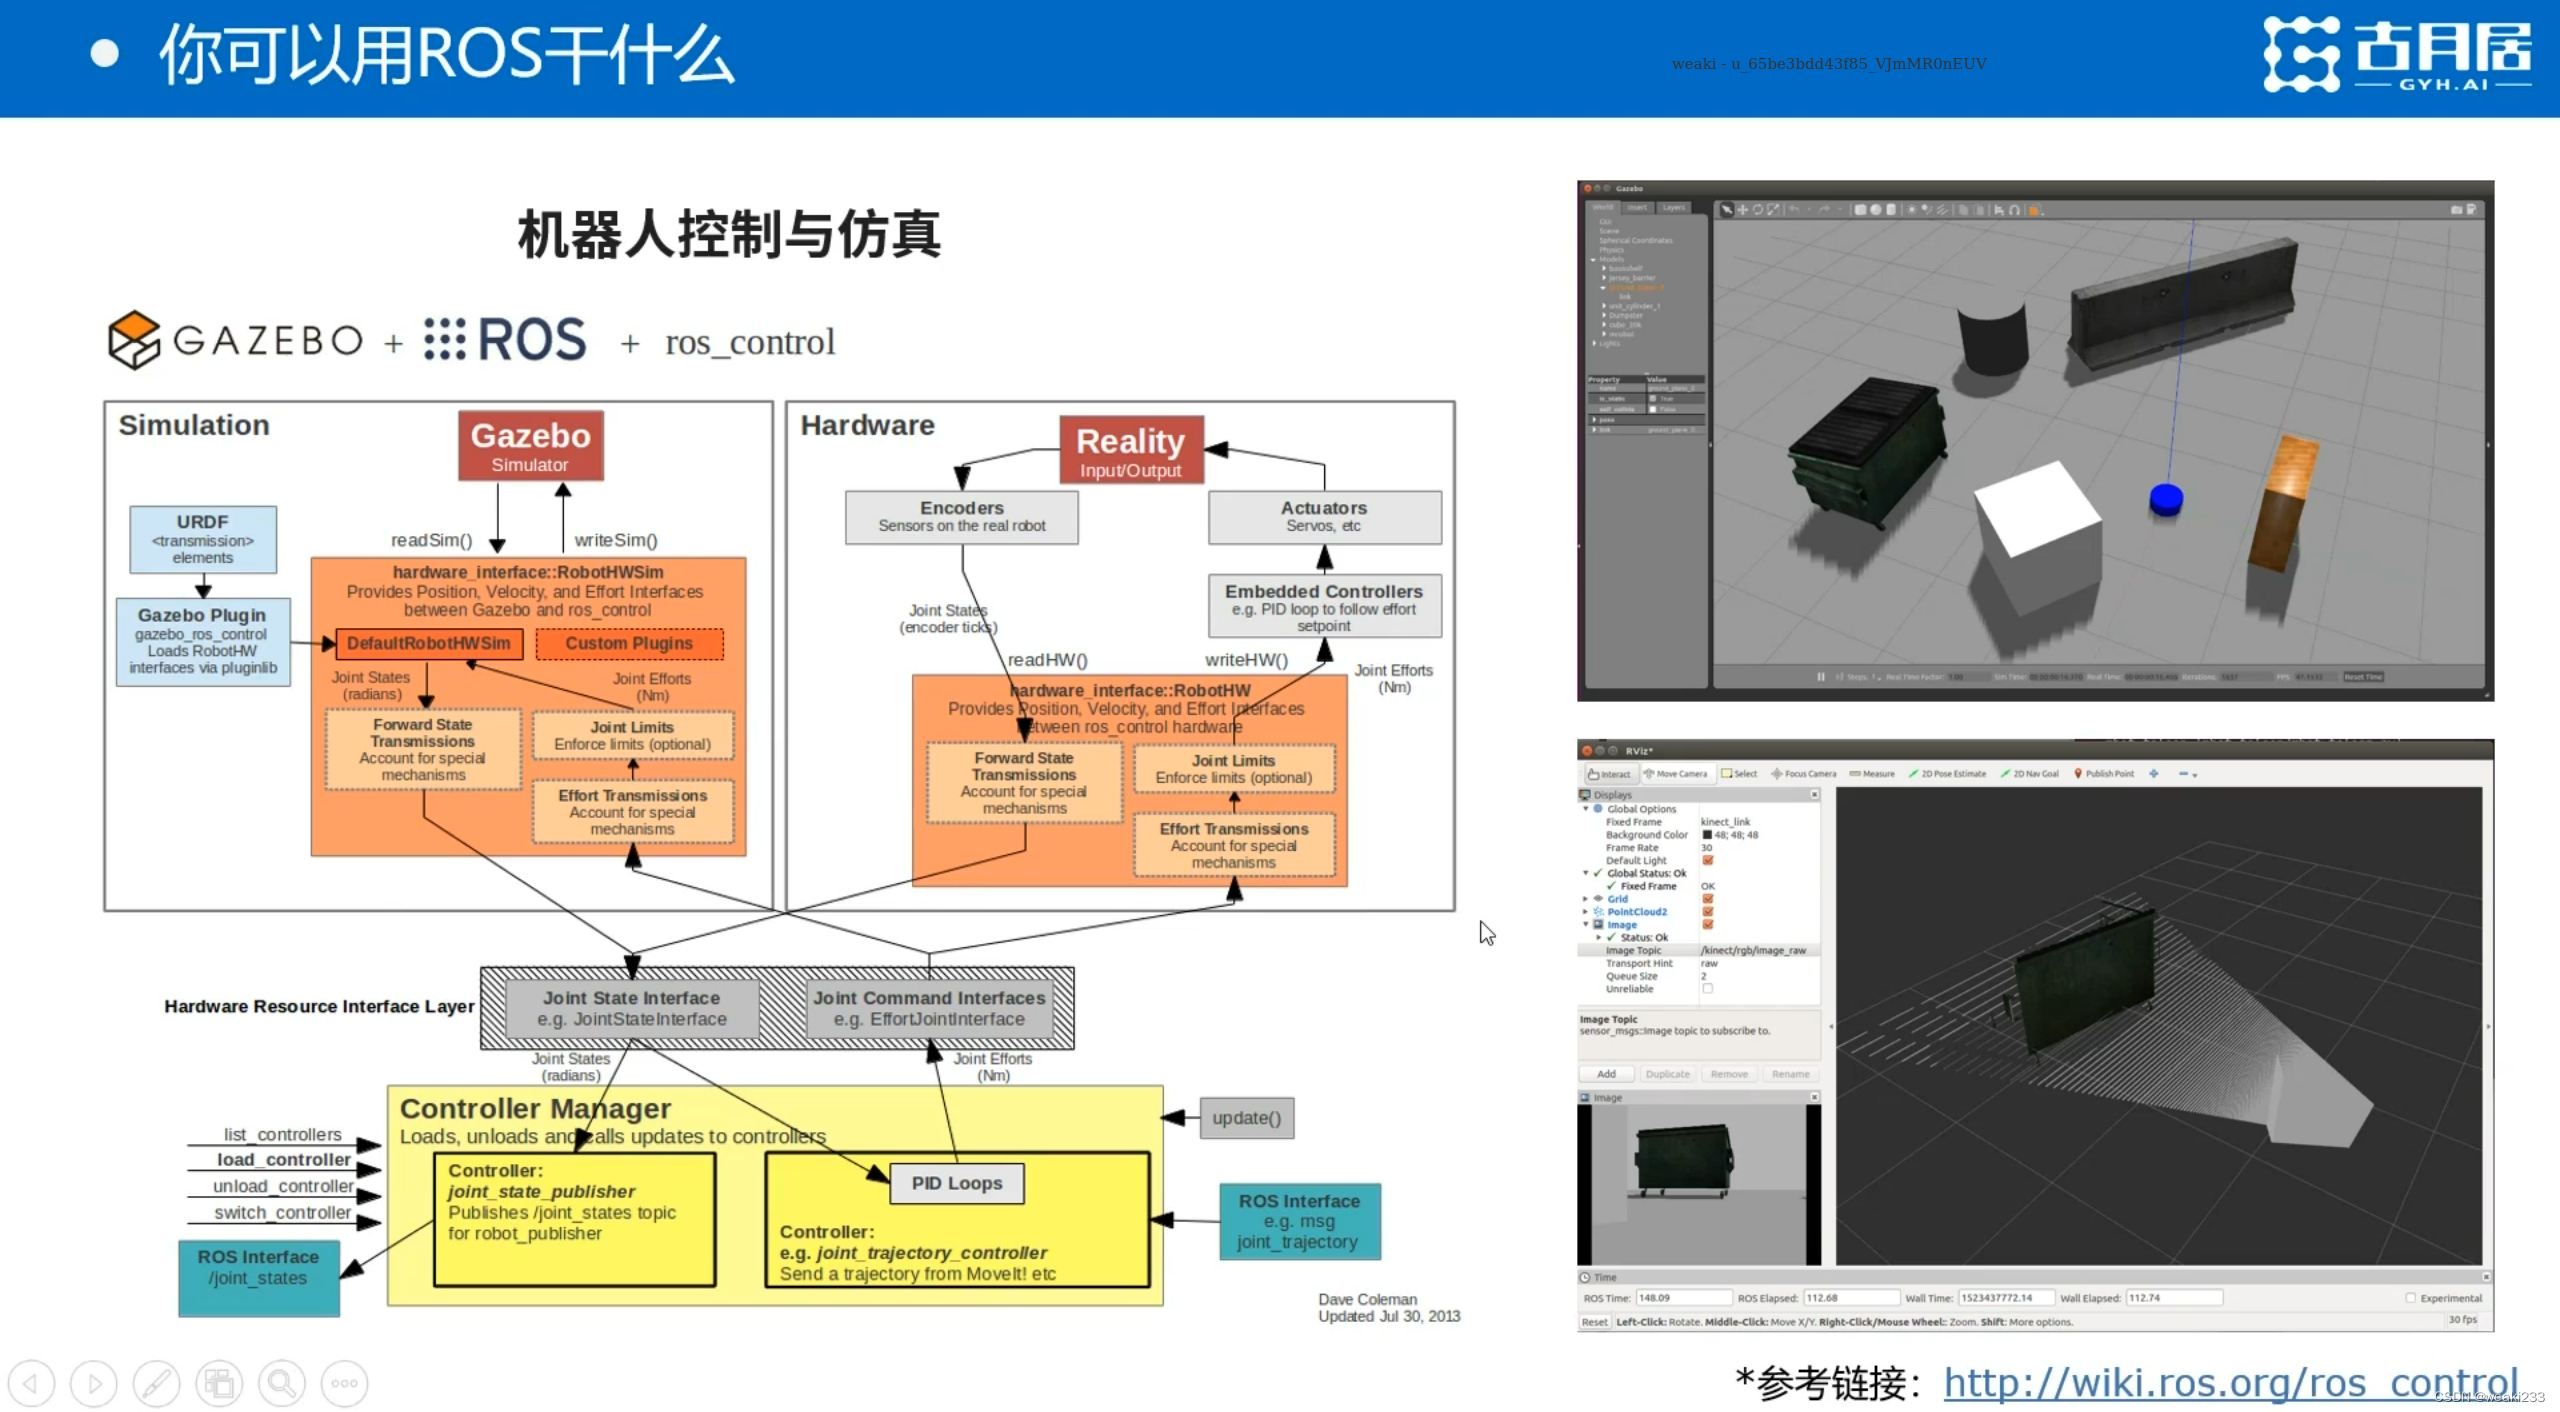Image resolution: width=2560 pixels, height=1412 pixels.
Task: Expand the Lights entry in Gazebo tree
Action: click(1594, 343)
